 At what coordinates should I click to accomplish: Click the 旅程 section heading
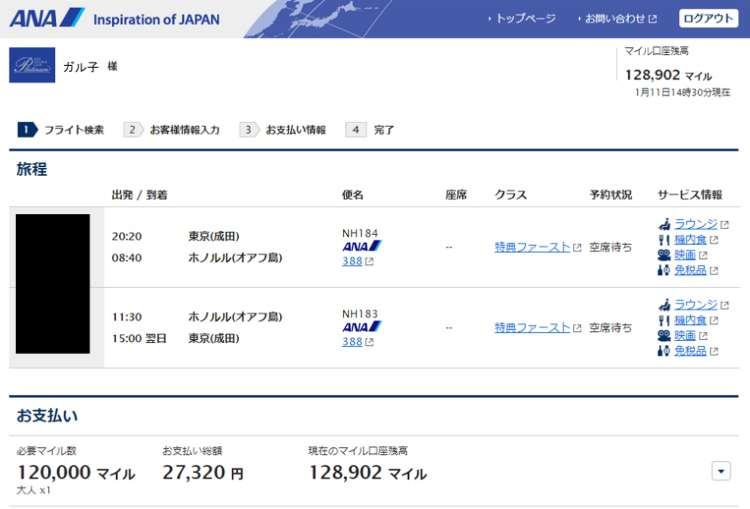coord(32,169)
